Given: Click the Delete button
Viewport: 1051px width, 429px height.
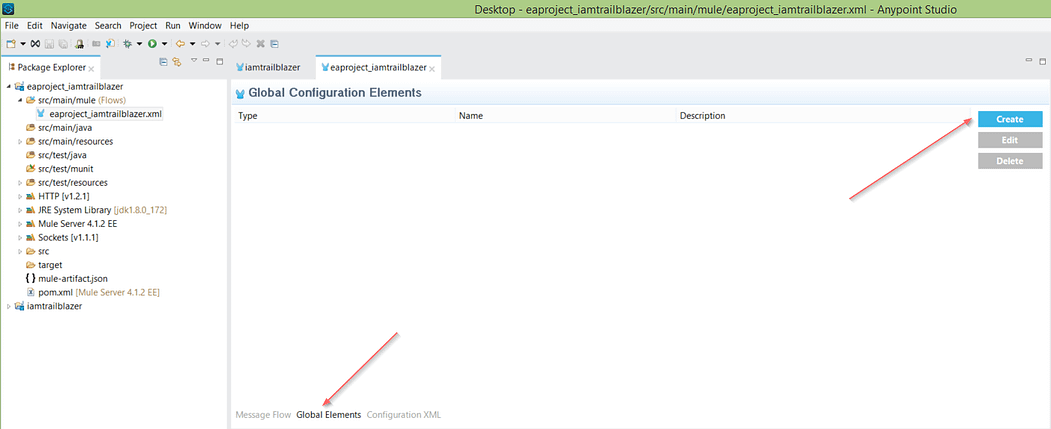Looking at the screenshot, I should tap(1009, 161).
